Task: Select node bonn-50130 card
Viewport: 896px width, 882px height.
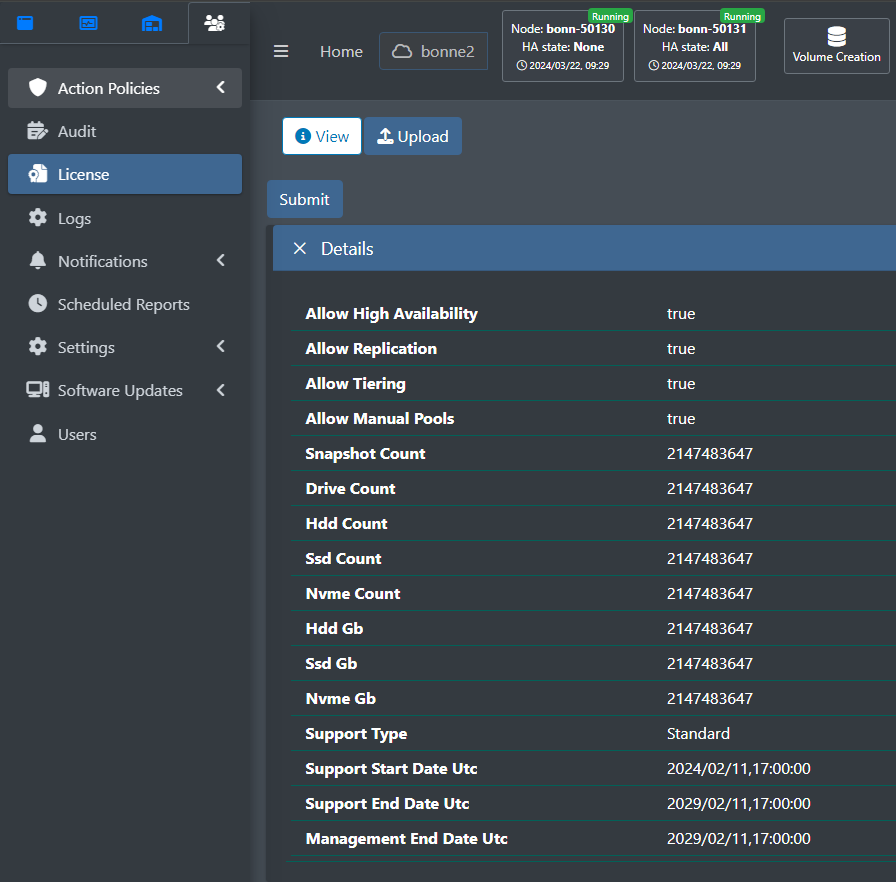Action: 562,46
